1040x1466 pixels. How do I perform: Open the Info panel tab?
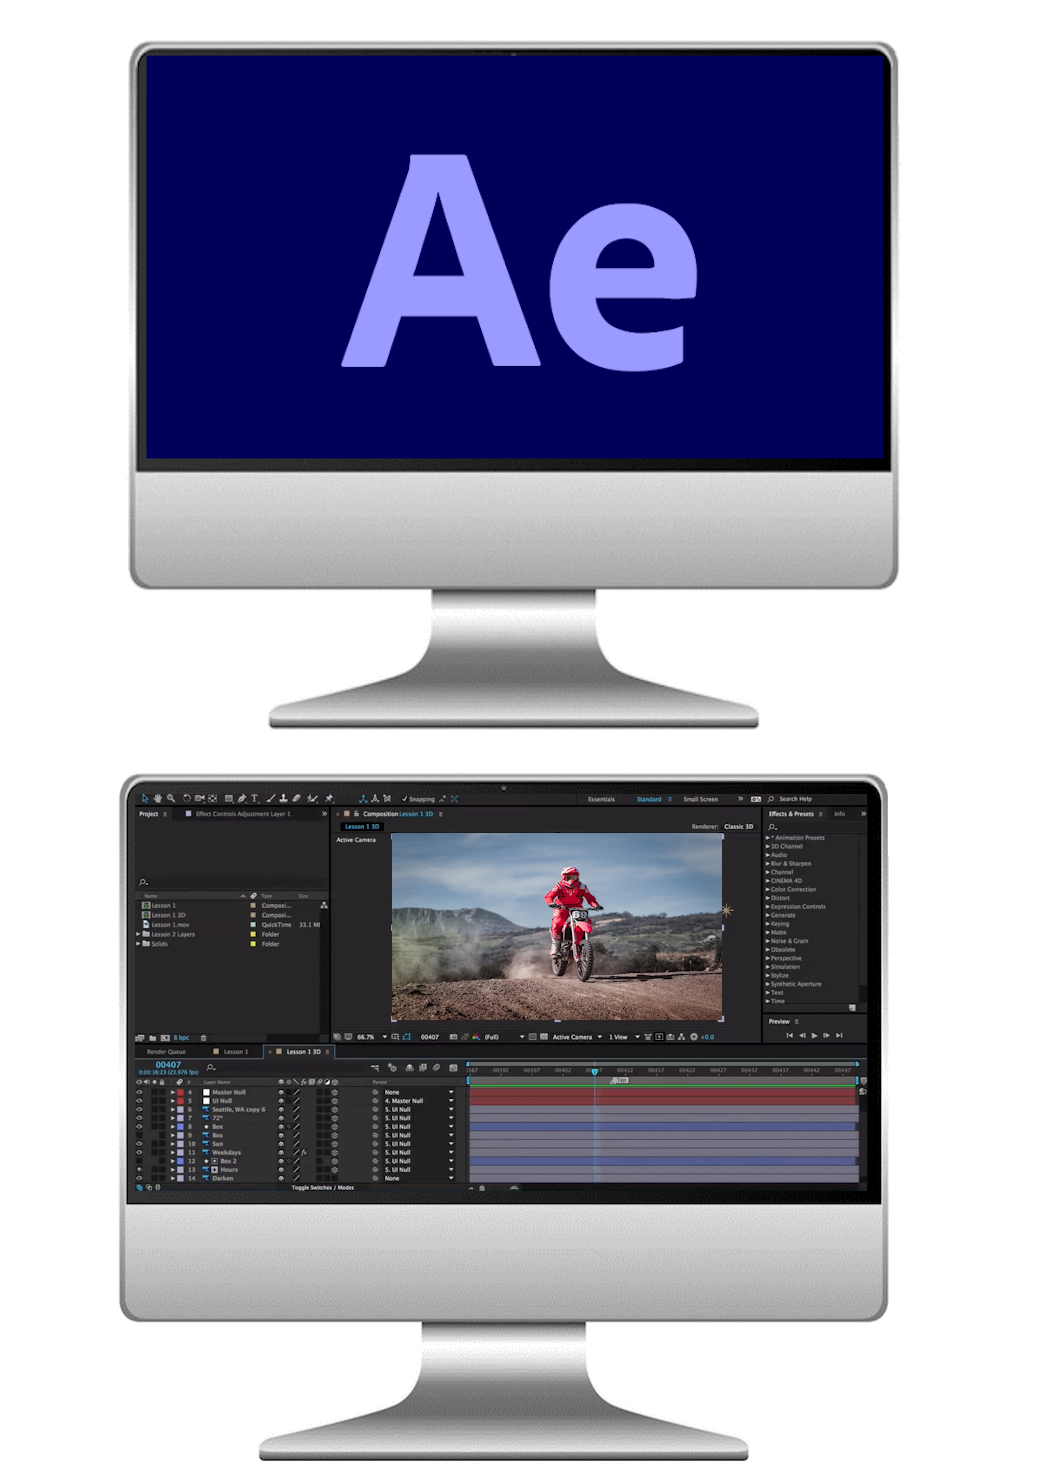tap(840, 814)
